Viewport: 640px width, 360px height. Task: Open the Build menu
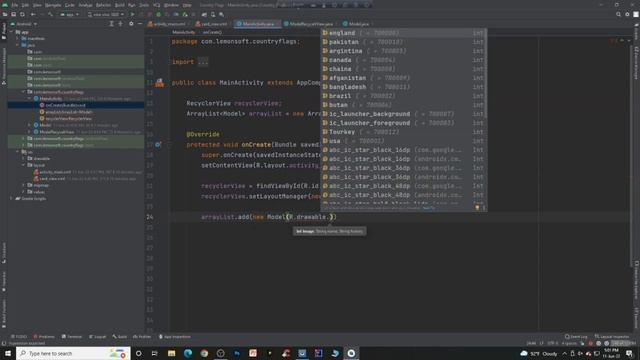coord(120,5)
